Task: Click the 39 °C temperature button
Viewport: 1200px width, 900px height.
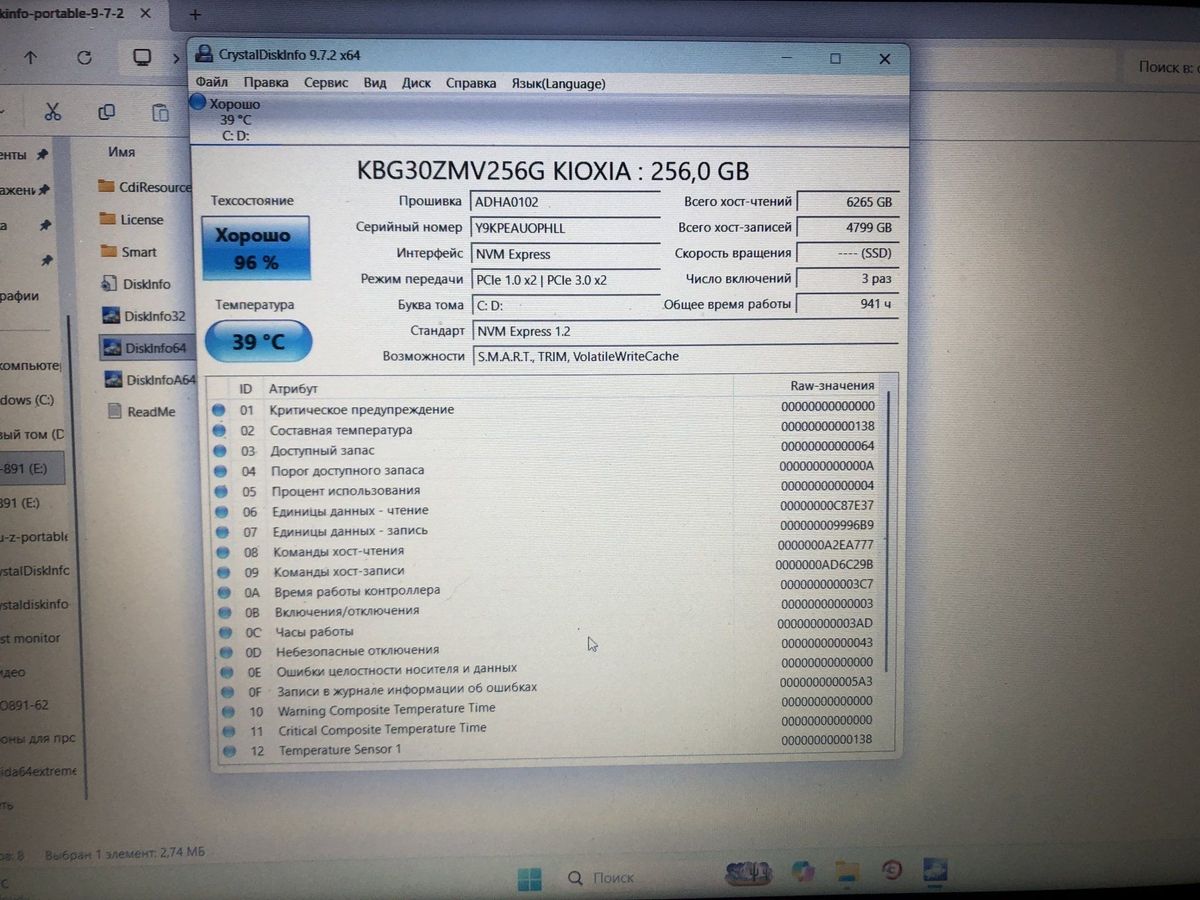Action: pos(258,342)
